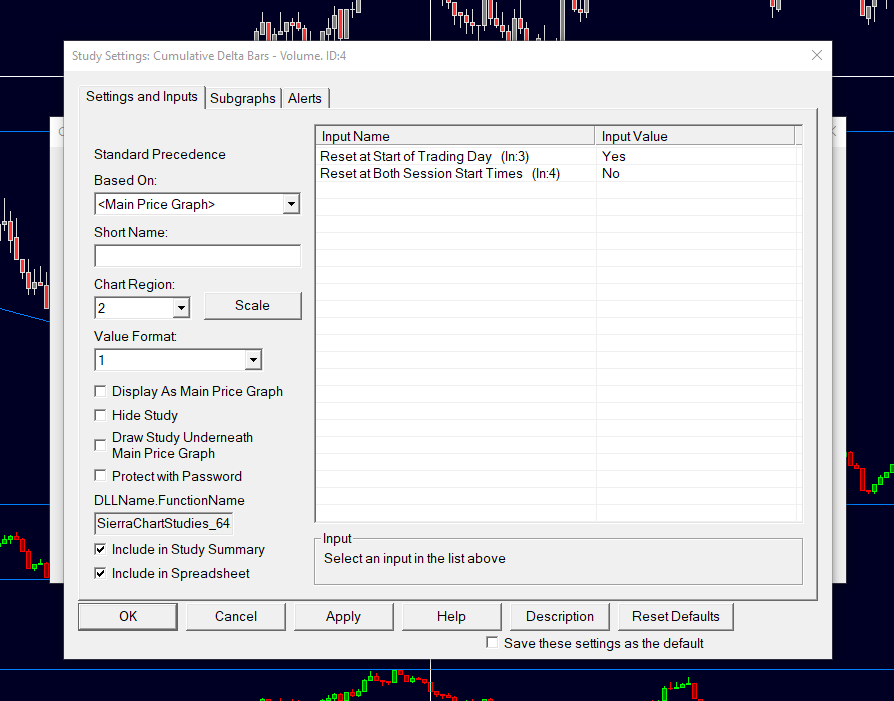Click the OK button
Screen dimensions: 894x701
click(x=128, y=617)
